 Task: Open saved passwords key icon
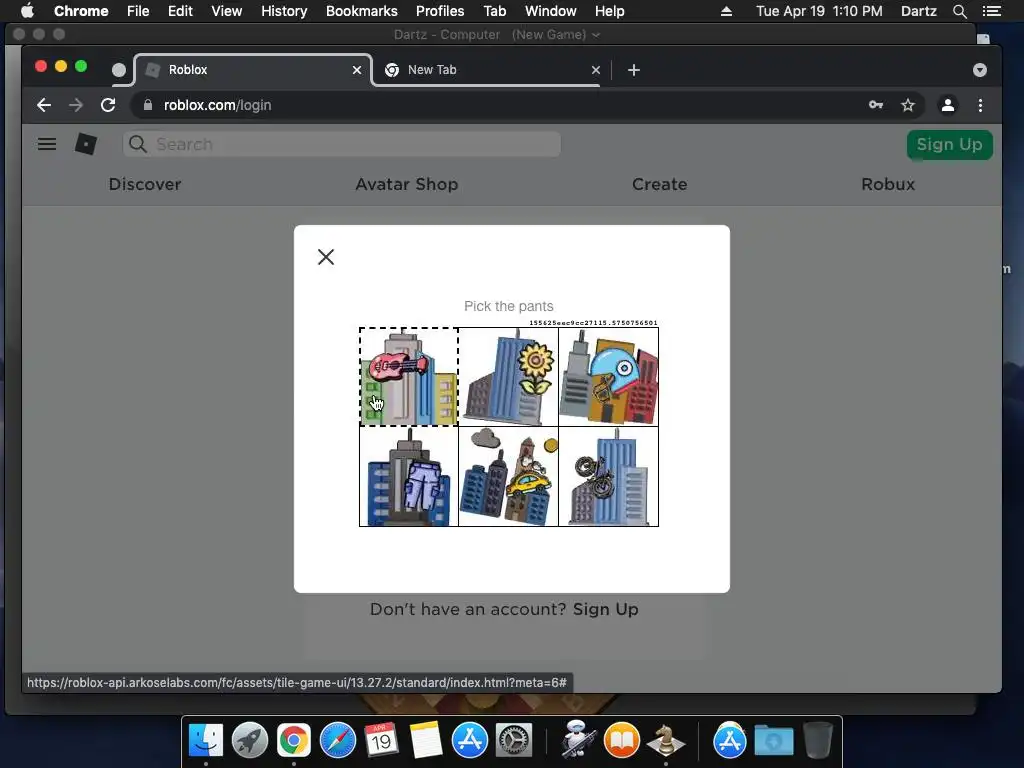click(876, 105)
